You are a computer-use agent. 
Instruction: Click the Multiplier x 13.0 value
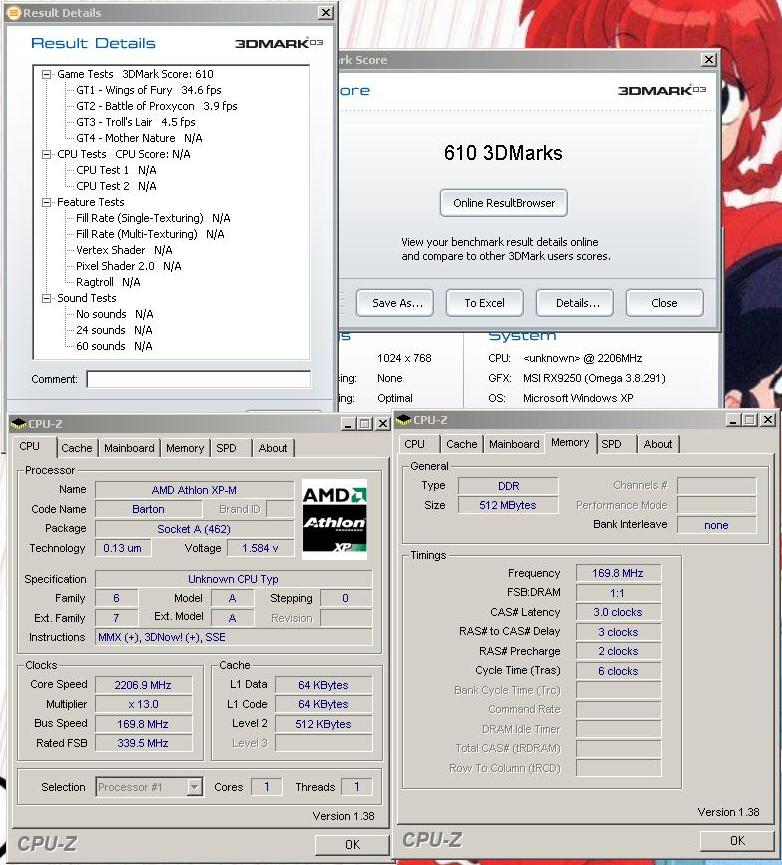(x=143, y=704)
